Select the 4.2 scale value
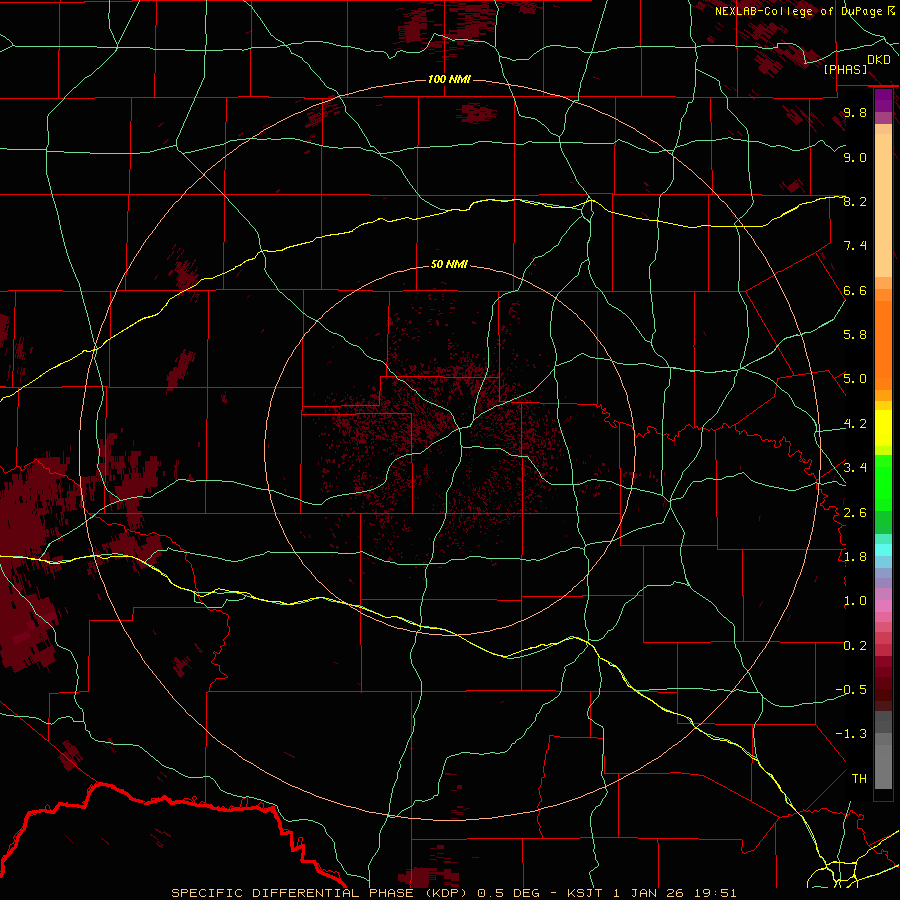The height and width of the screenshot is (900, 900). 855,424
